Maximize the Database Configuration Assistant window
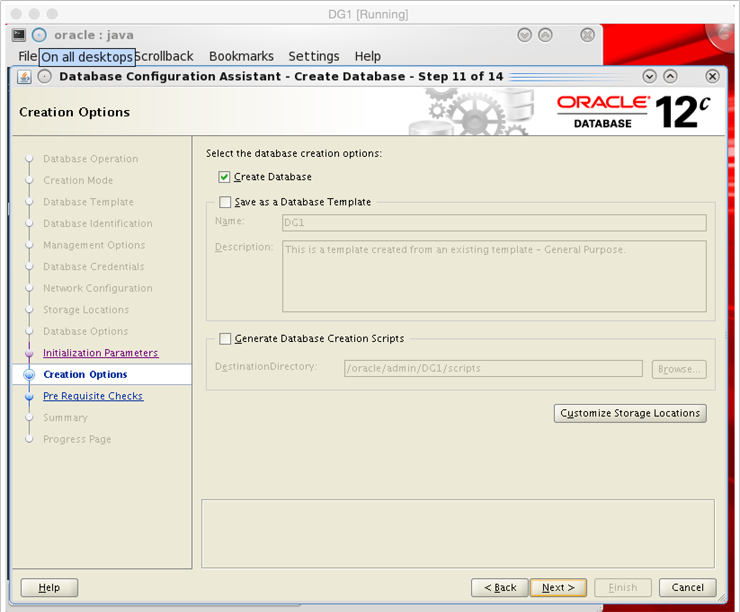The image size is (740, 612). pyautogui.click(x=670, y=76)
